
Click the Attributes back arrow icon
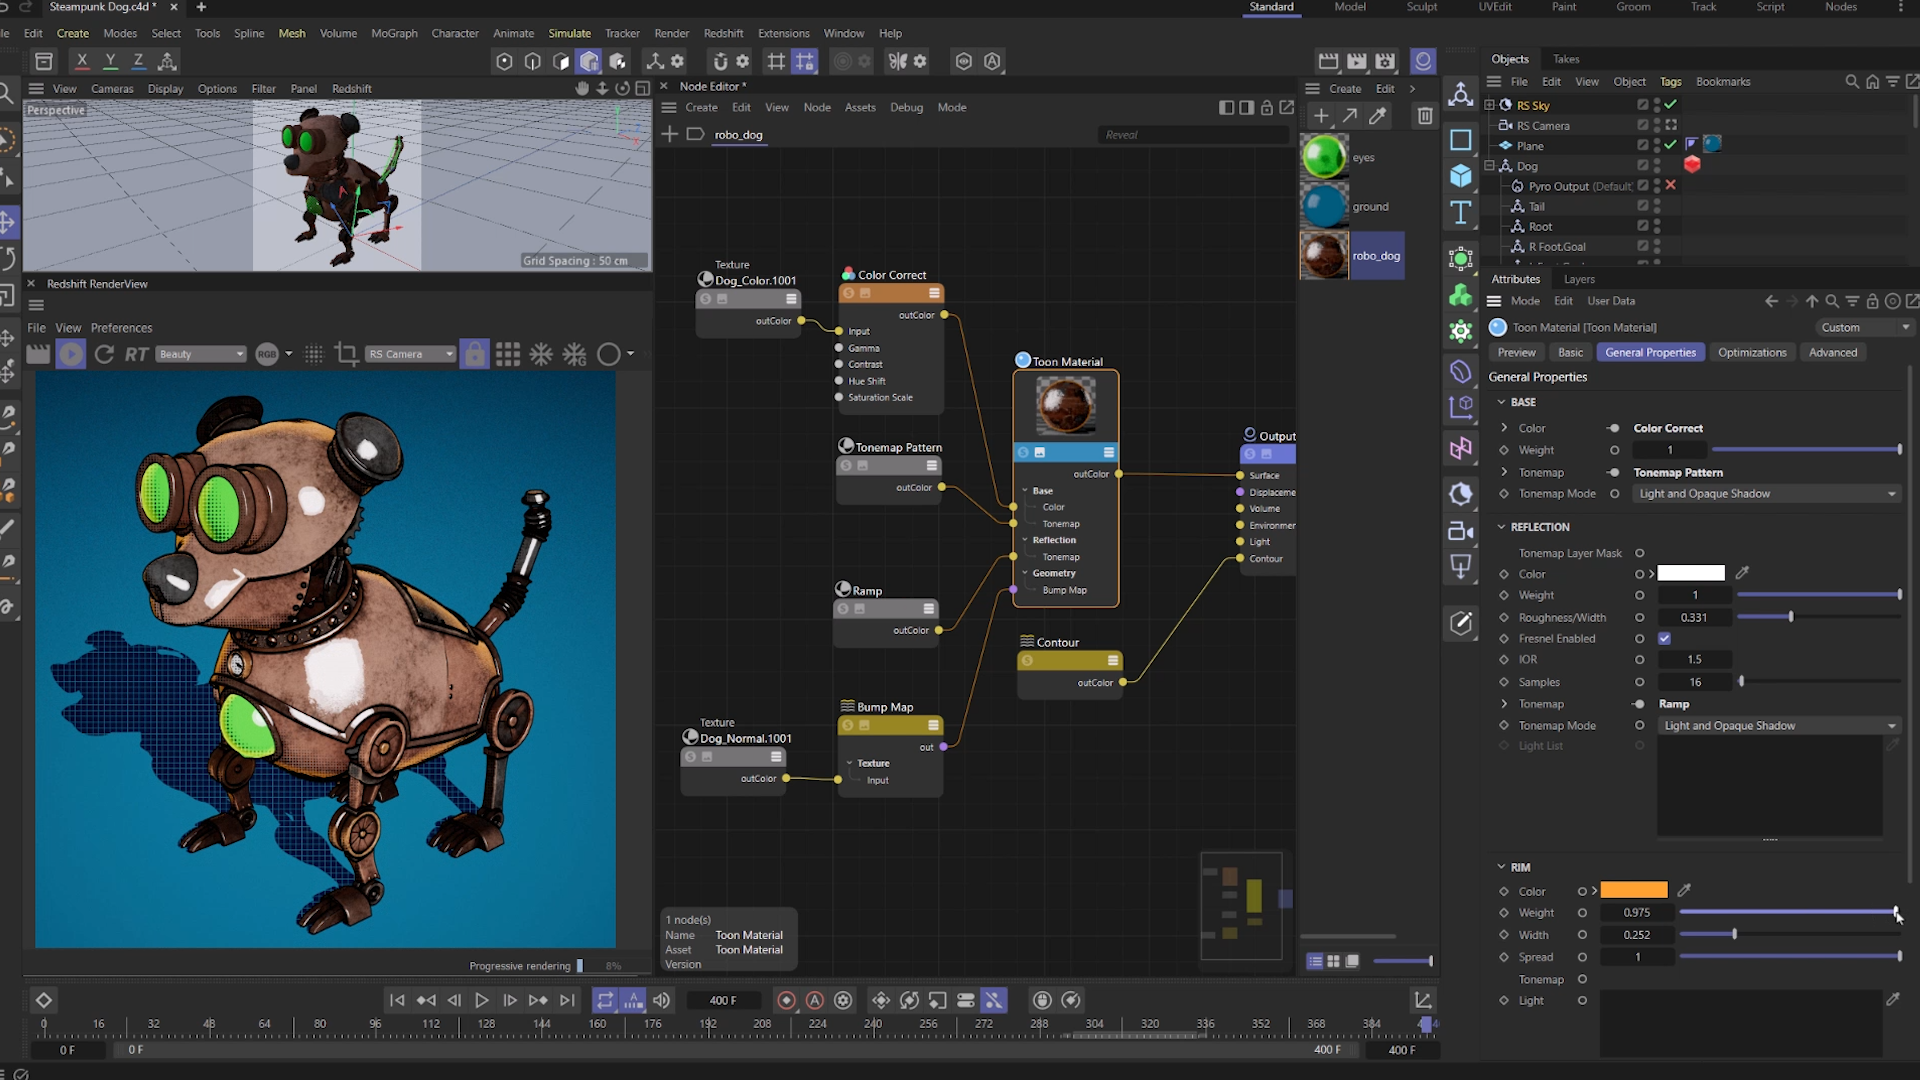(1771, 301)
